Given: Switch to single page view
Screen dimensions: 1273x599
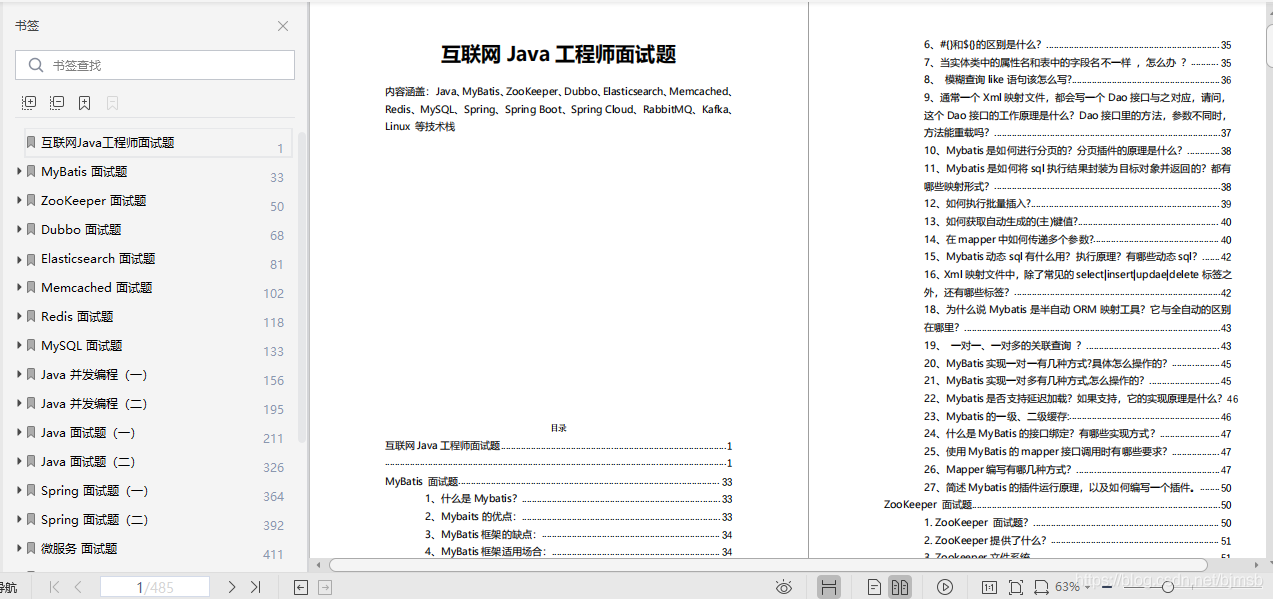Looking at the screenshot, I should click(875, 587).
